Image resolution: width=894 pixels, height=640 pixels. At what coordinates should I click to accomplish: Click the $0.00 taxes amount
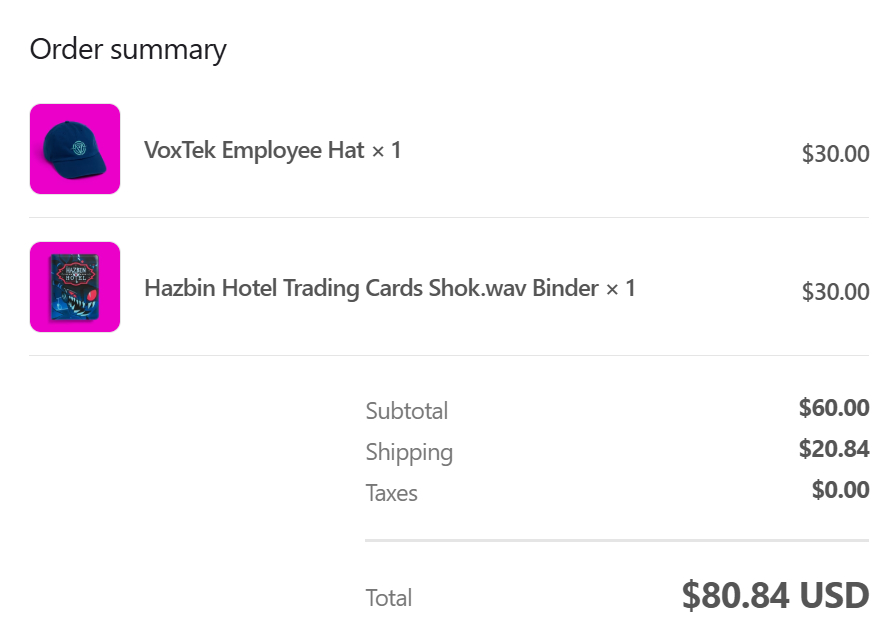tap(840, 490)
